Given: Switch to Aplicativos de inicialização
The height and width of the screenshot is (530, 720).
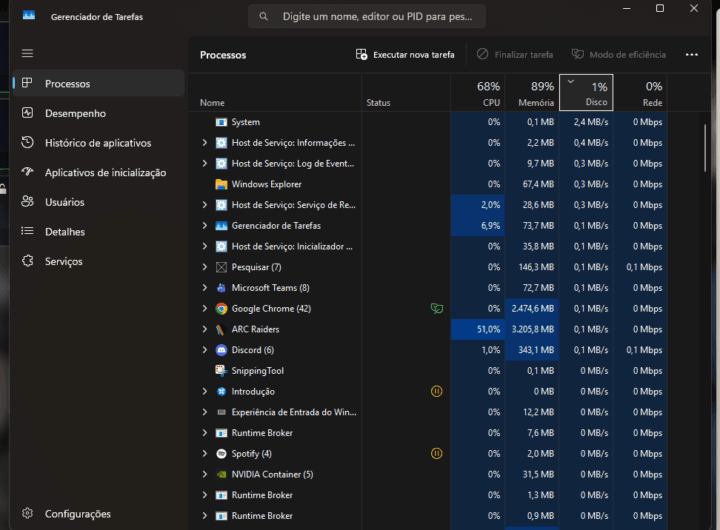Looking at the screenshot, I should pos(105,173).
